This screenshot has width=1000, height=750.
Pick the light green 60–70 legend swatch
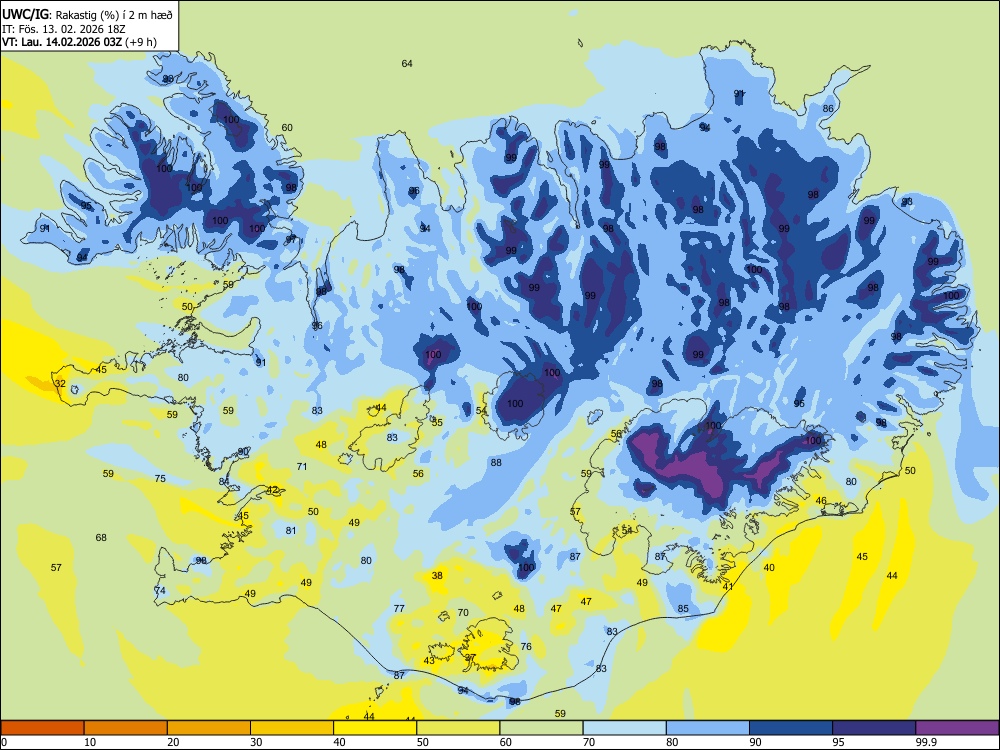tap(541, 728)
